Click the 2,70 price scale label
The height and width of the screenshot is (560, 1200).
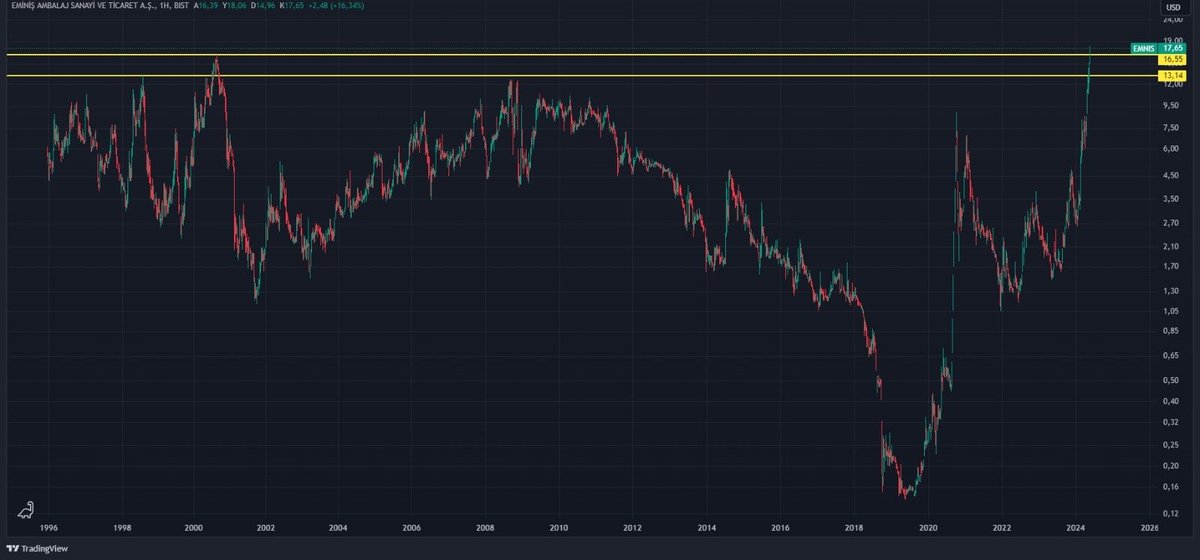(1173, 221)
